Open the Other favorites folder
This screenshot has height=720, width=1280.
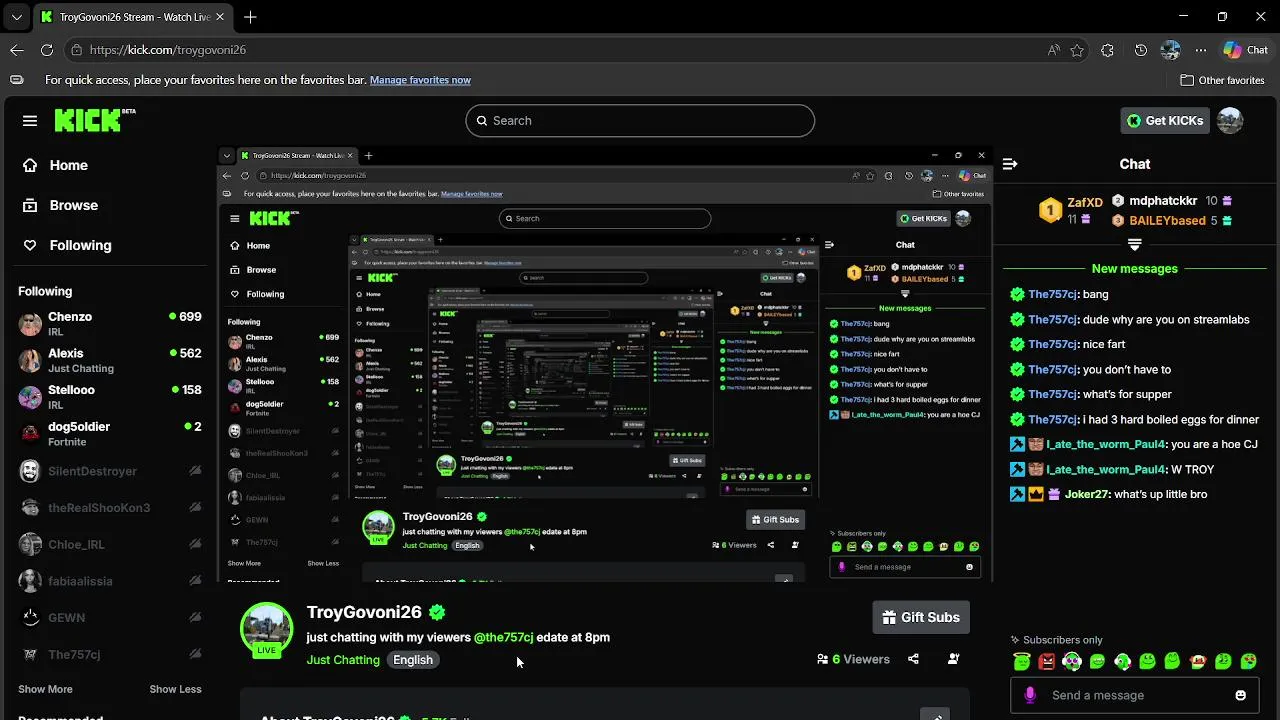(1222, 80)
